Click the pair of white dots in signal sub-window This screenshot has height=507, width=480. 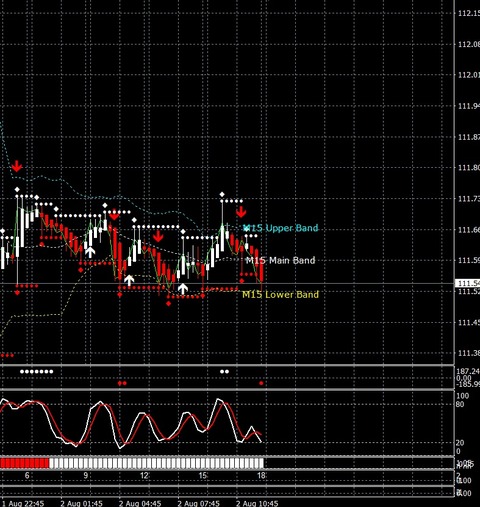click(x=224, y=371)
